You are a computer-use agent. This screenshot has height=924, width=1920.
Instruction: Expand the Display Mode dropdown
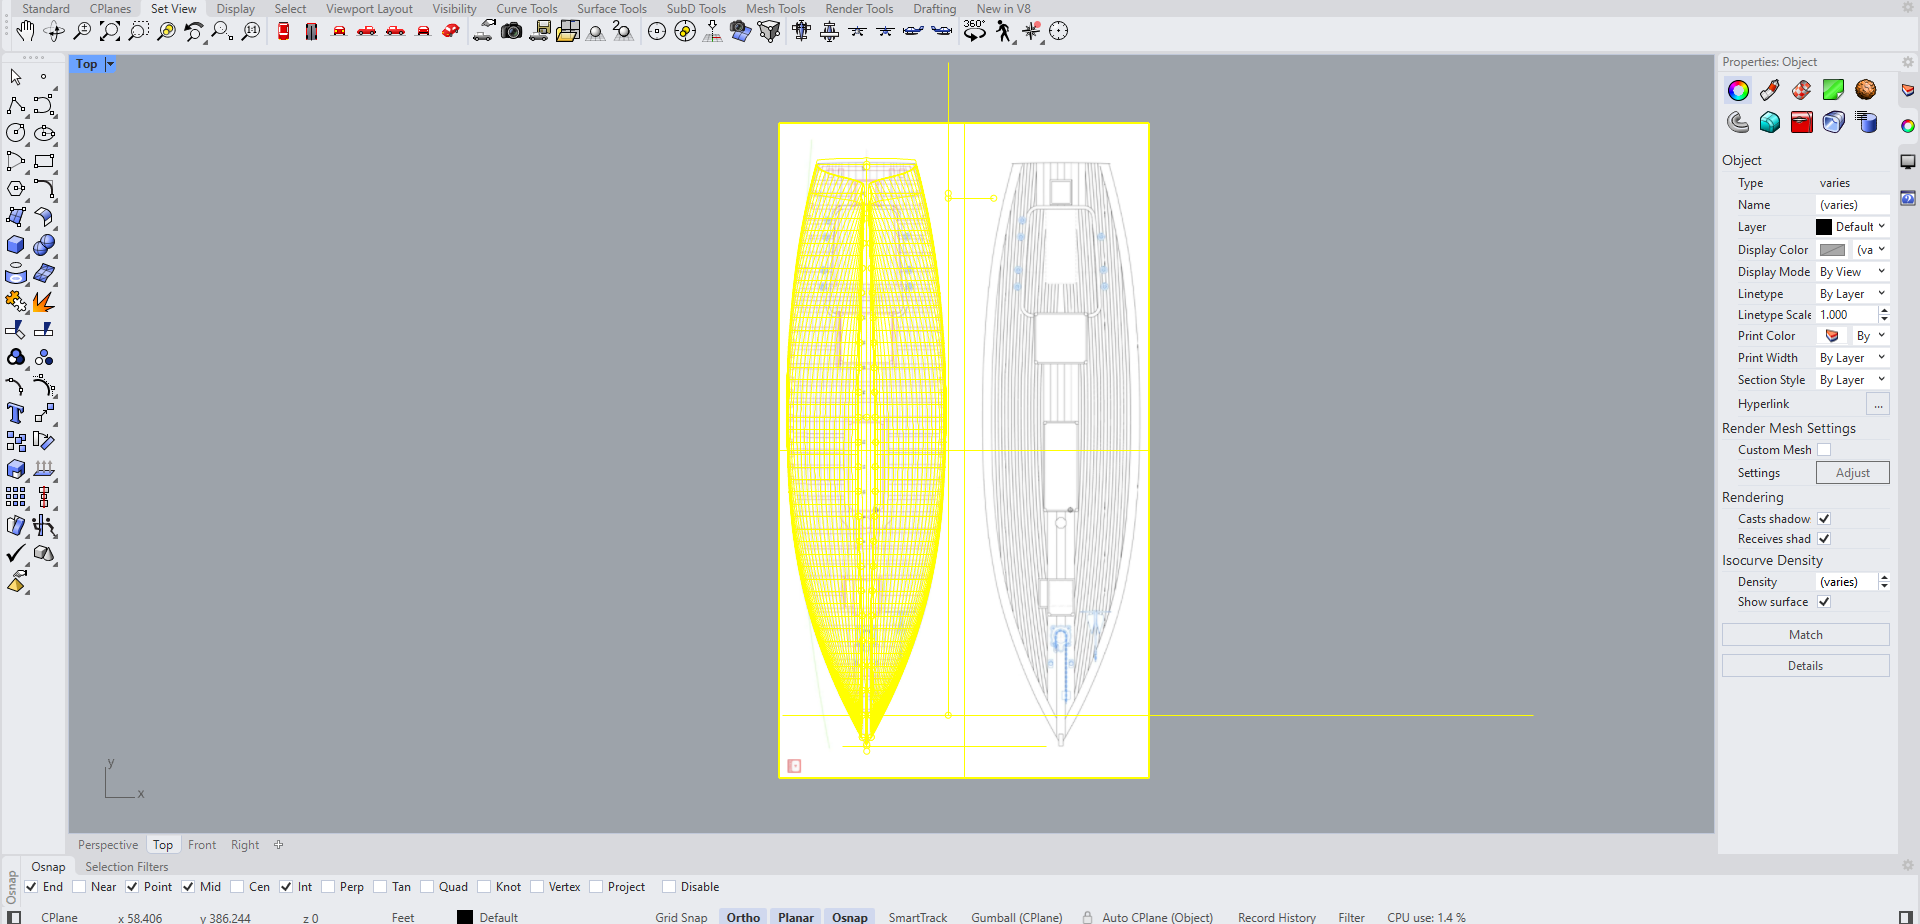tap(1852, 272)
